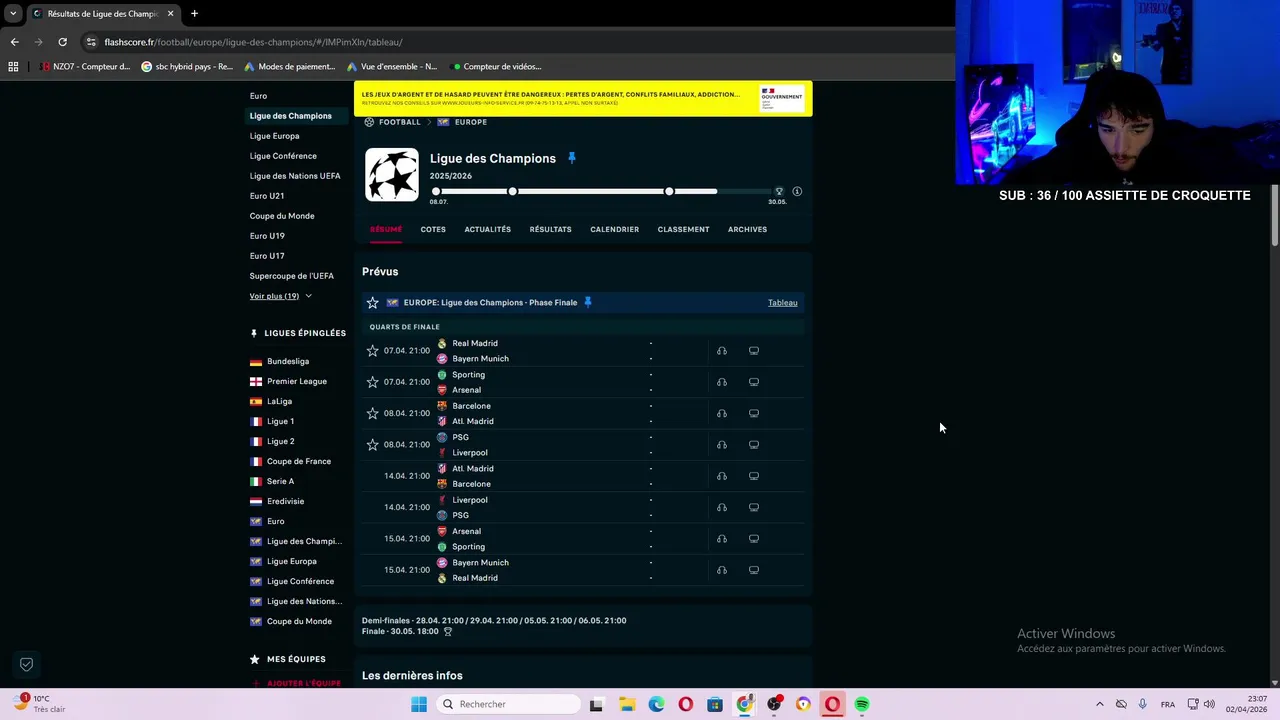The image size is (1280, 720).
Task: Switch to the Actualités tab
Action: point(487,229)
